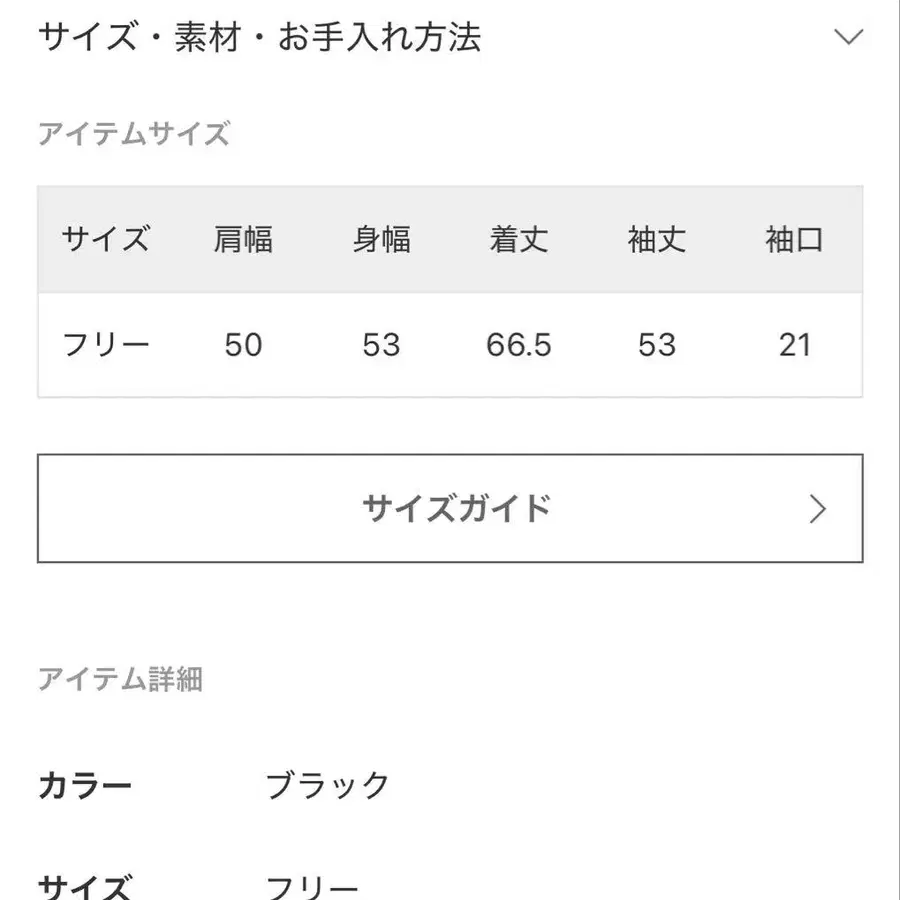Open the アイテム詳細 section
This screenshot has width=900, height=900.
click(122, 680)
